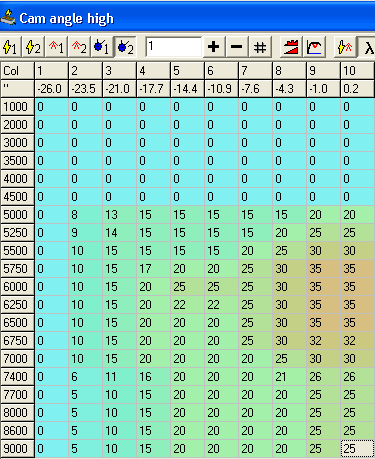Select cell value 13 in 5000 row
Screen dimensions: 375x459
[120, 215]
